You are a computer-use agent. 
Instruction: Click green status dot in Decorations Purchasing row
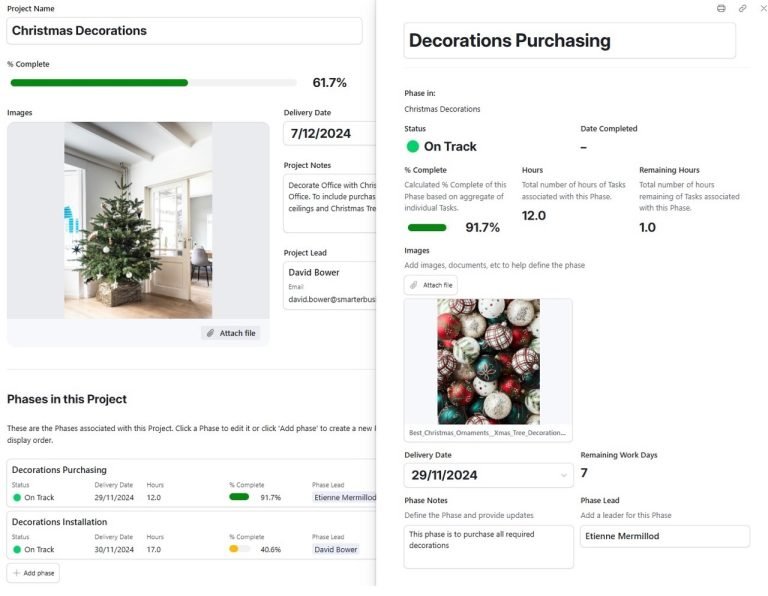pyautogui.click(x=16, y=497)
